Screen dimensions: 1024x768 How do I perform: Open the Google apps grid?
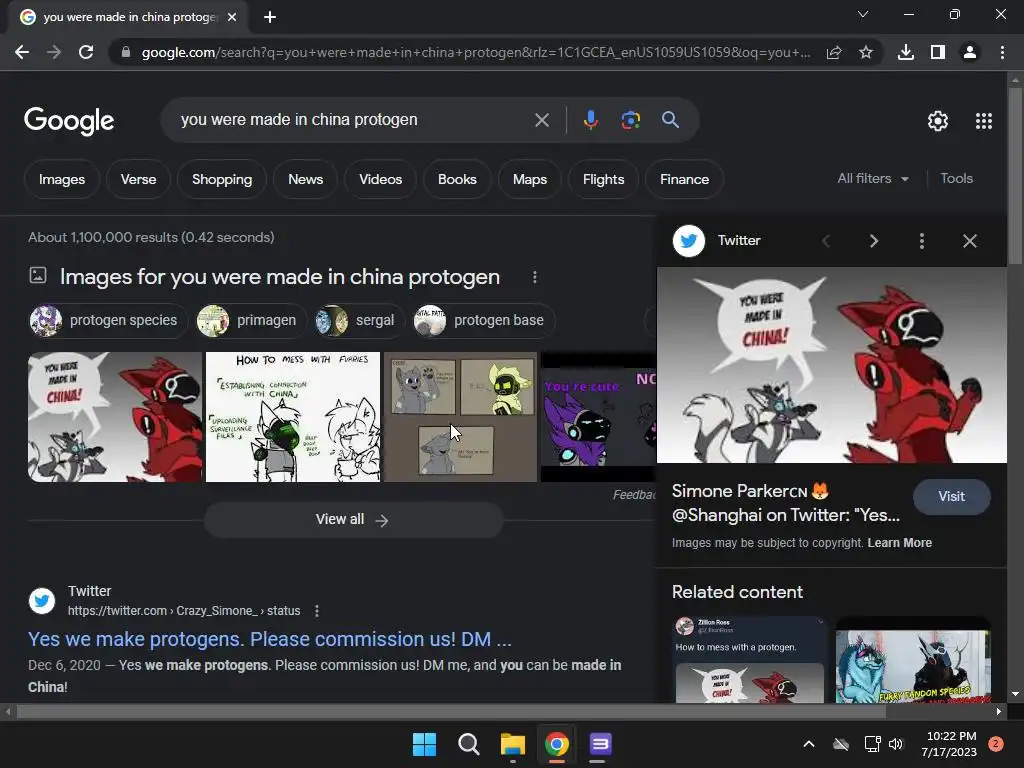coord(984,121)
